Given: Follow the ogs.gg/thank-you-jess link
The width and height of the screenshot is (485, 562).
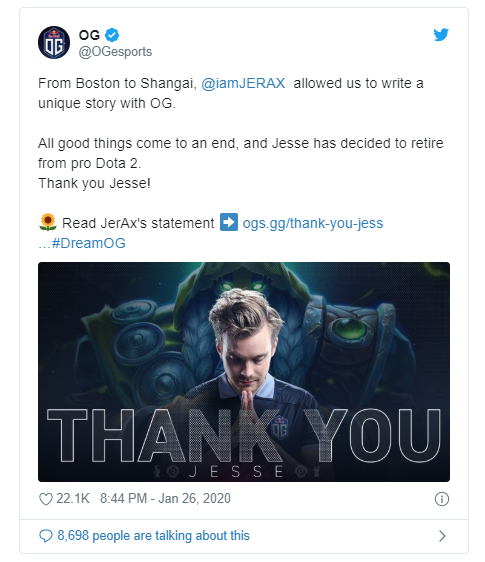Looking at the screenshot, I should pos(313,223).
